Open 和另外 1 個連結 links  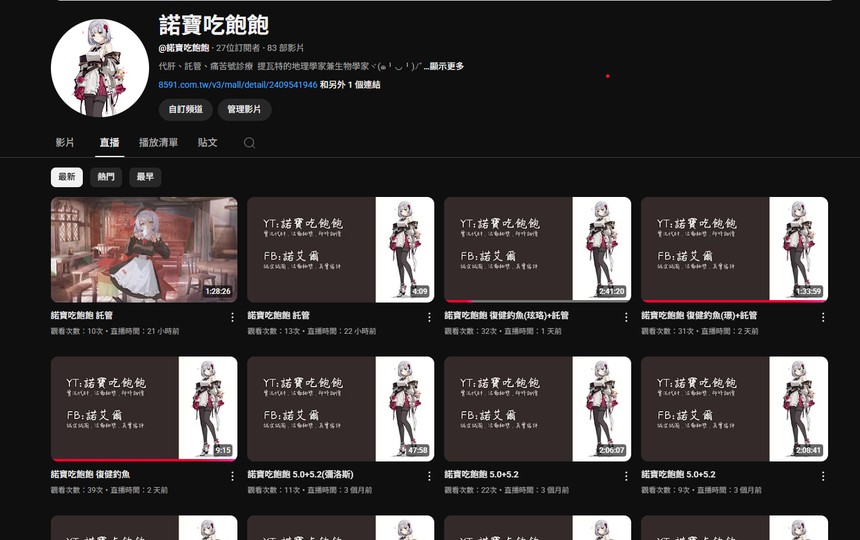(350, 84)
